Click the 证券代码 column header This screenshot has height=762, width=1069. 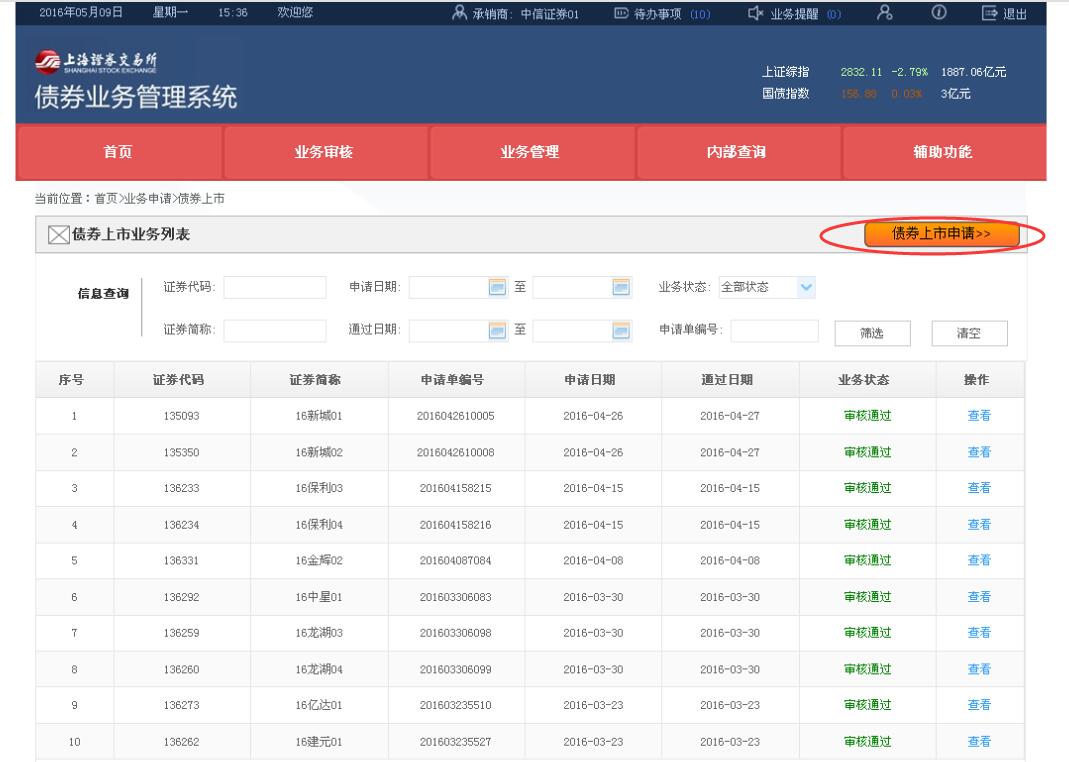pyautogui.click(x=179, y=380)
